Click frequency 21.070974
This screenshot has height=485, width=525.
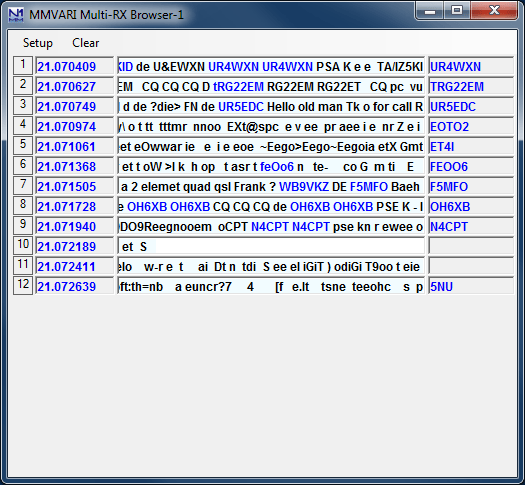point(75,127)
